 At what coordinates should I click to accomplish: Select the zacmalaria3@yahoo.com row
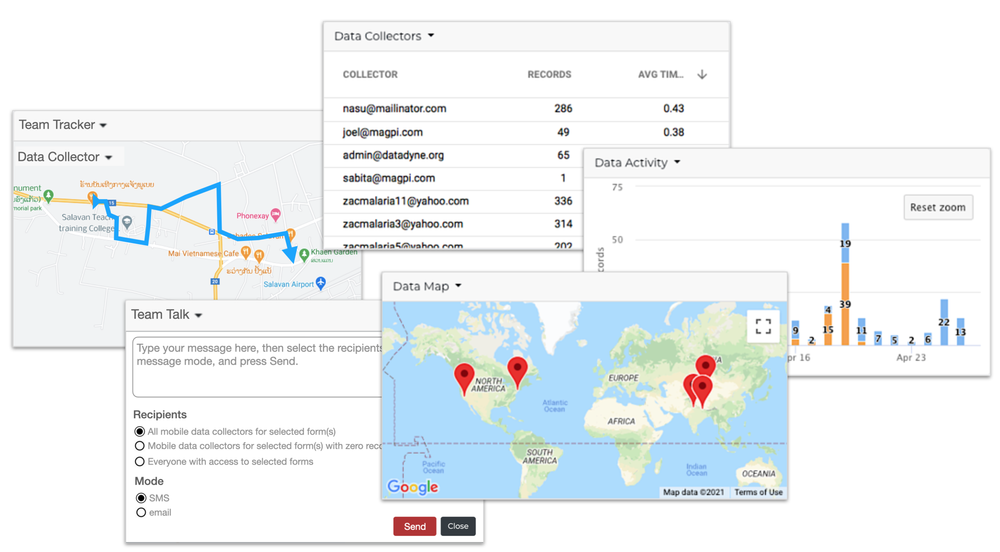(x=453, y=224)
